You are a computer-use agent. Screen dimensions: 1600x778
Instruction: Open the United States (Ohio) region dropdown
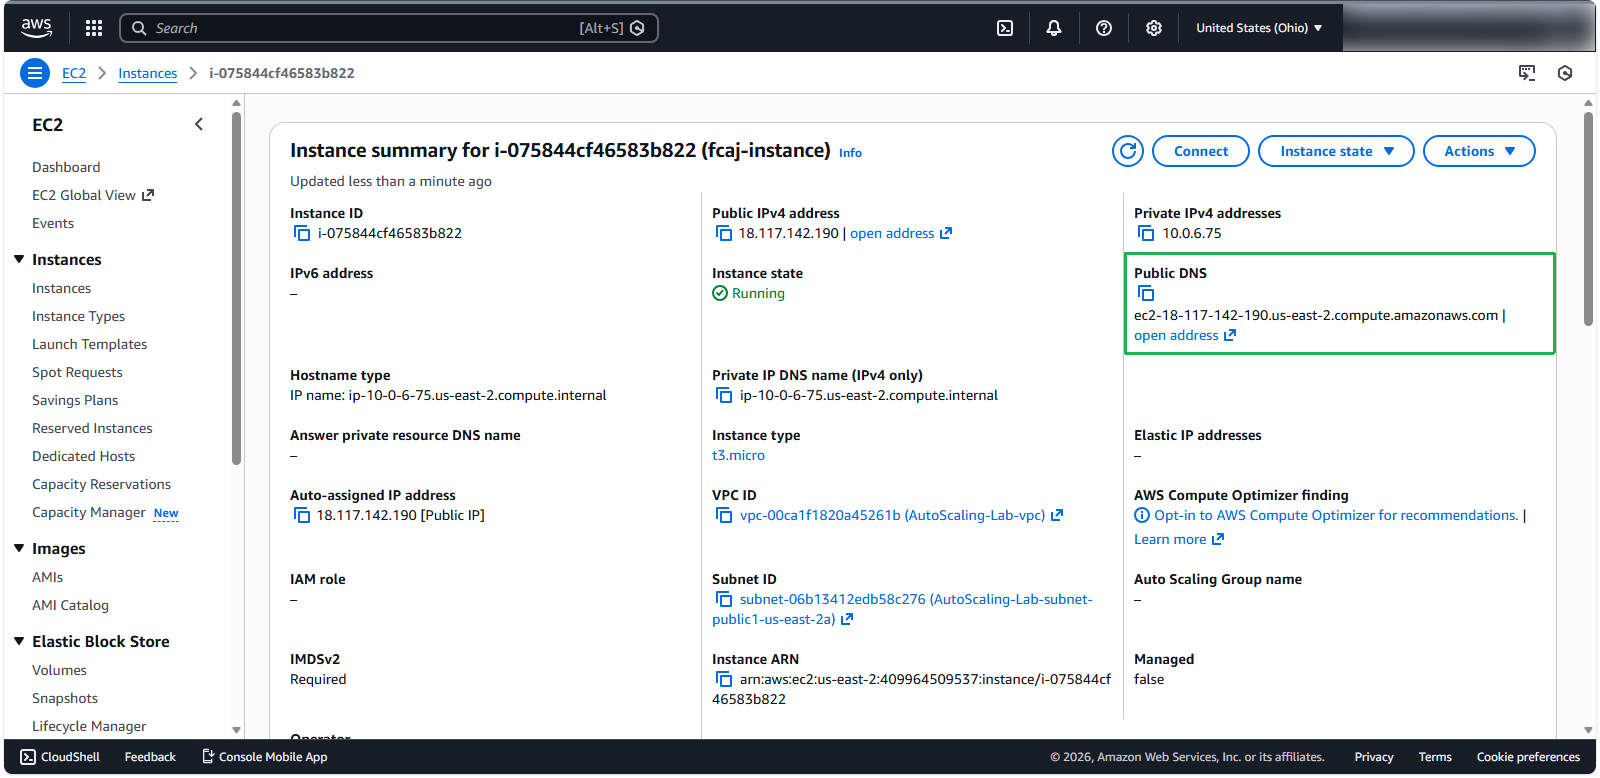tap(1259, 28)
